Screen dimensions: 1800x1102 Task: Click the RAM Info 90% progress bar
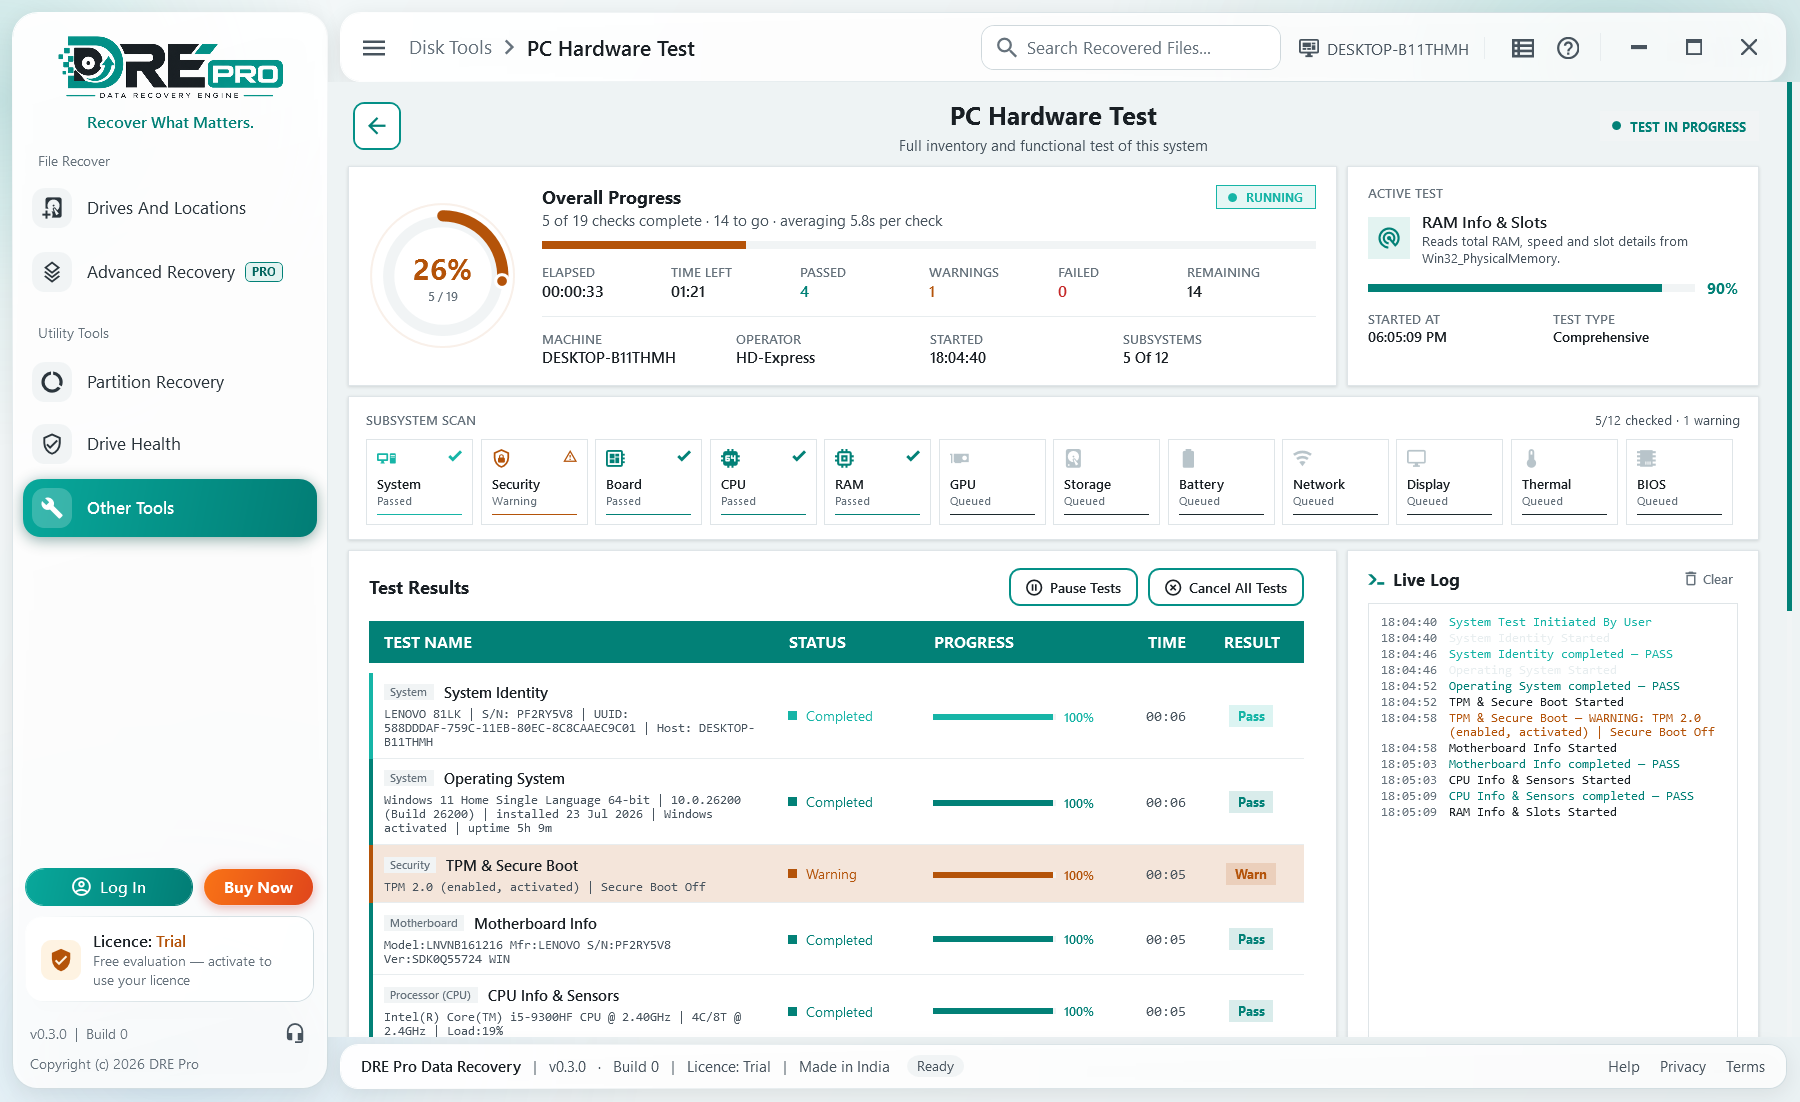pos(1531,288)
